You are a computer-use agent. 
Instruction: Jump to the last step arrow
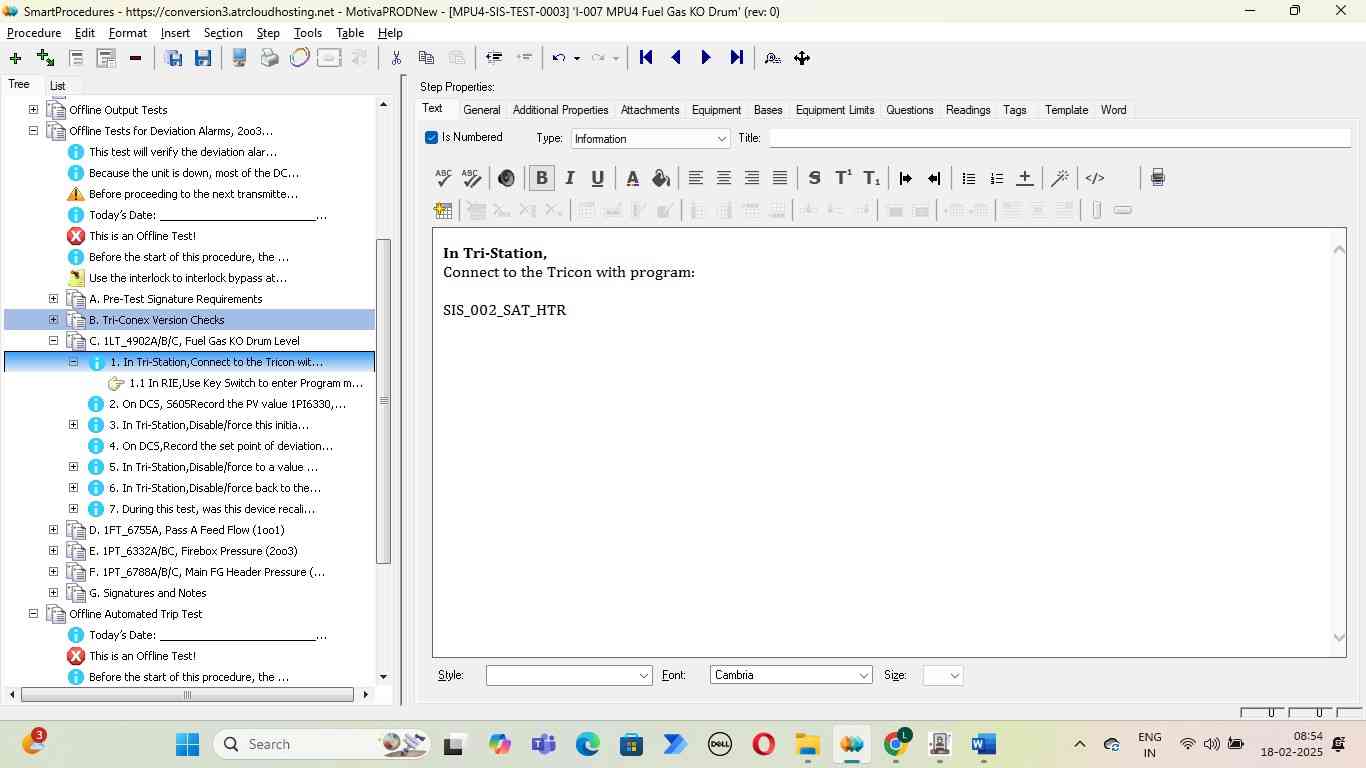[737, 58]
